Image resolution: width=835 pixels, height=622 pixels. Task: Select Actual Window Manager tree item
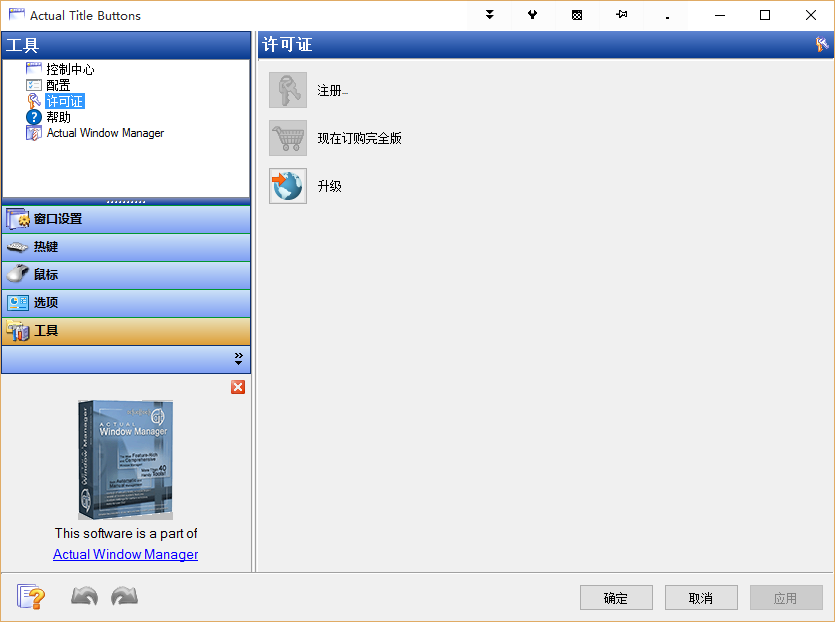pos(105,133)
